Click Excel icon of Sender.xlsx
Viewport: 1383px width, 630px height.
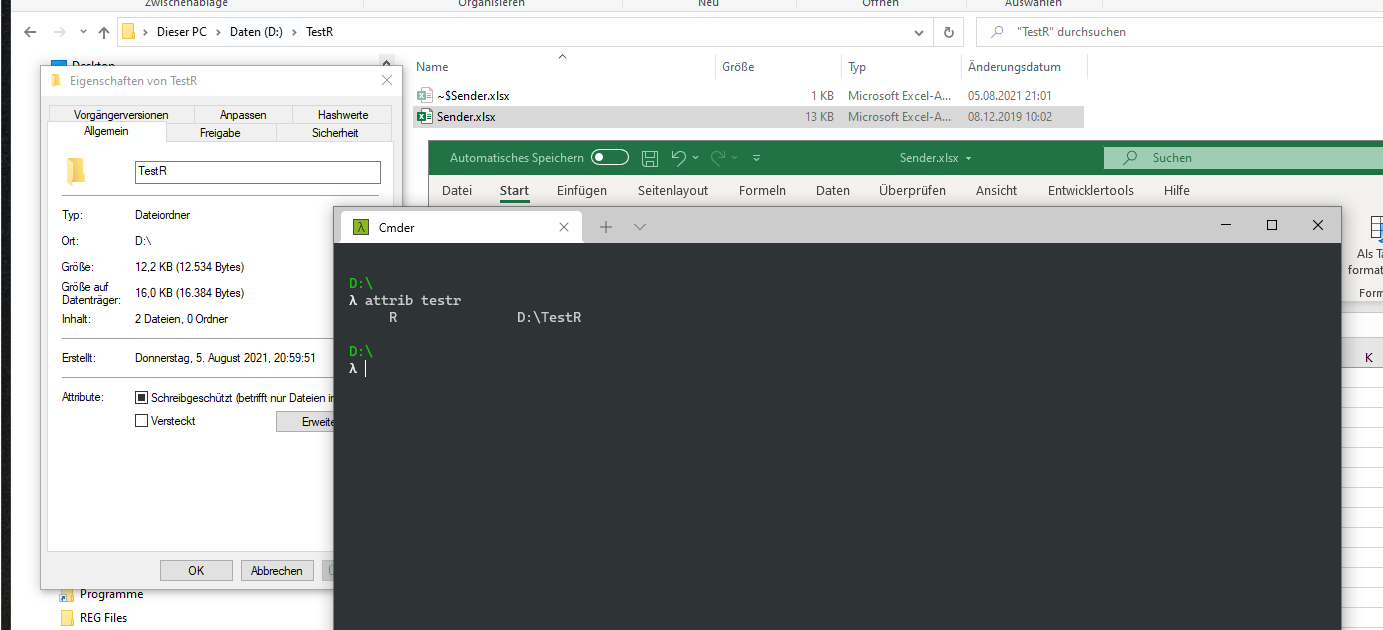424,117
